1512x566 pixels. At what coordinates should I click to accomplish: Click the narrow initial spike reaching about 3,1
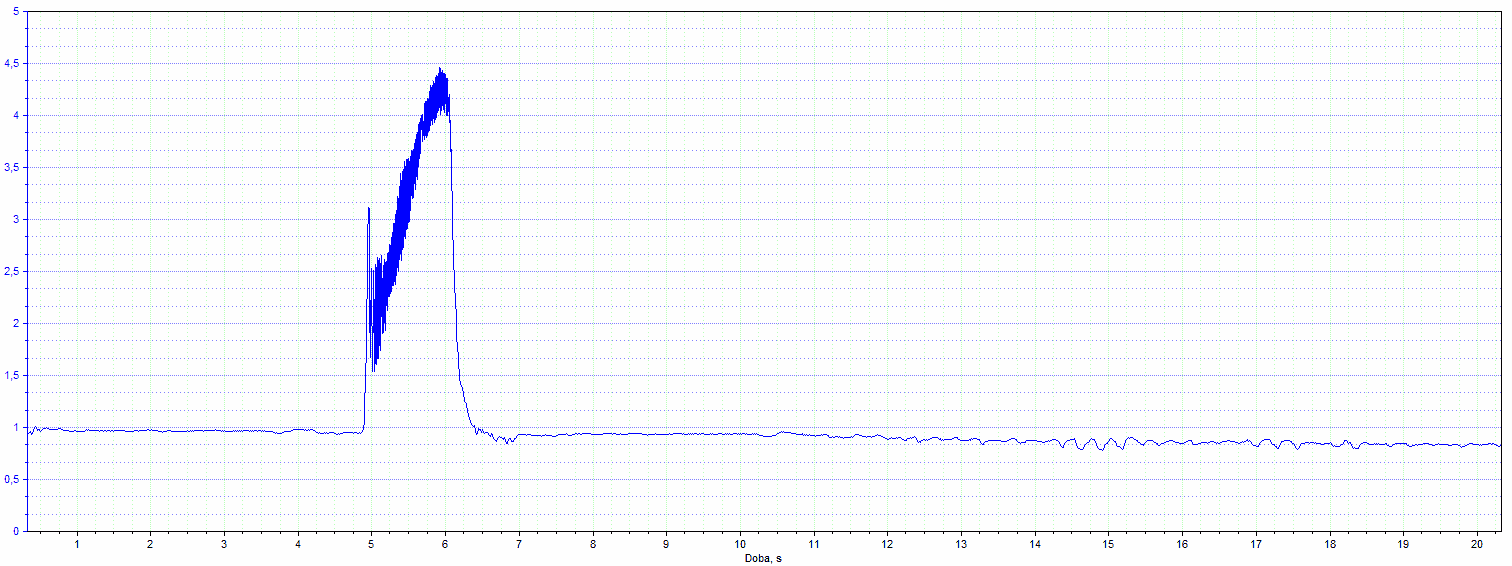(x=369, y=208)
